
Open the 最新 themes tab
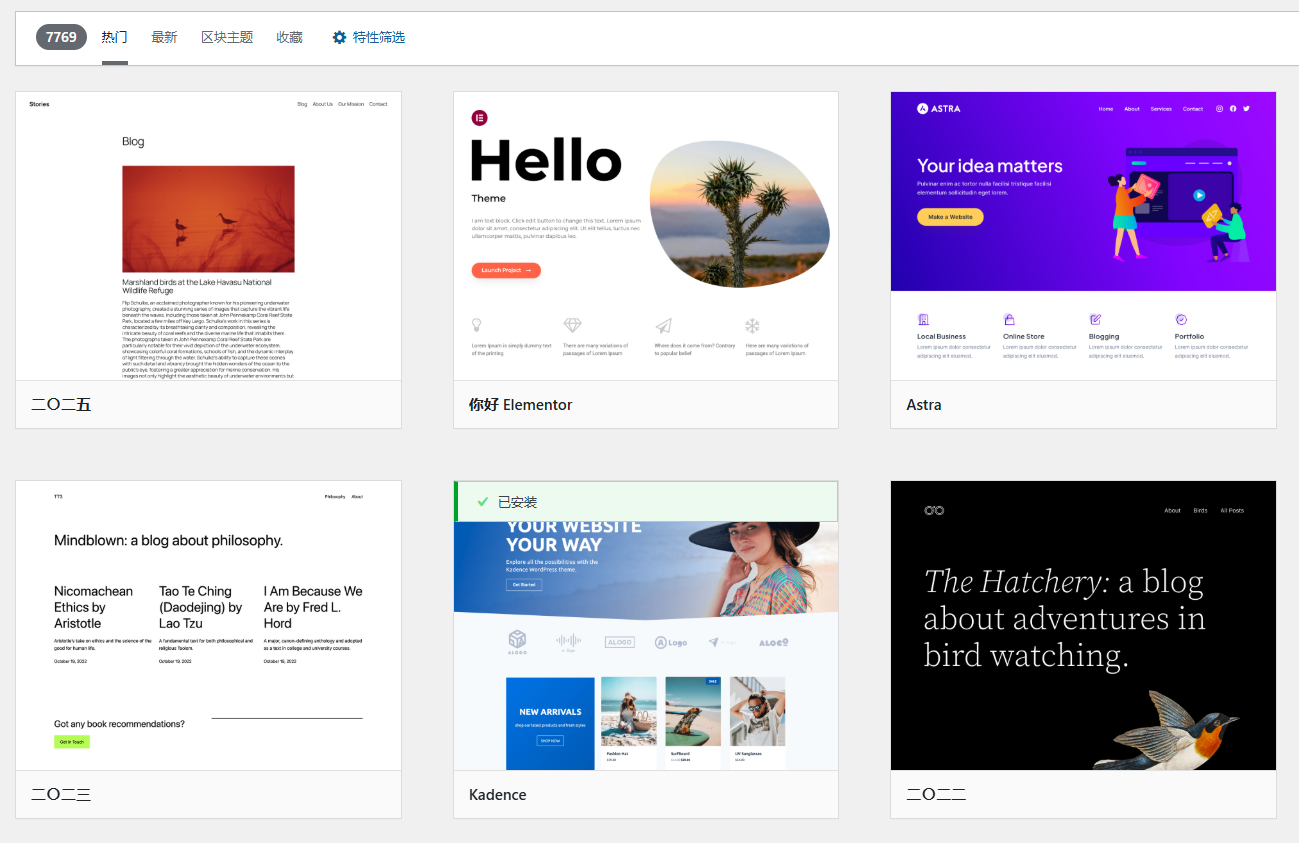(x=164, y=37)
